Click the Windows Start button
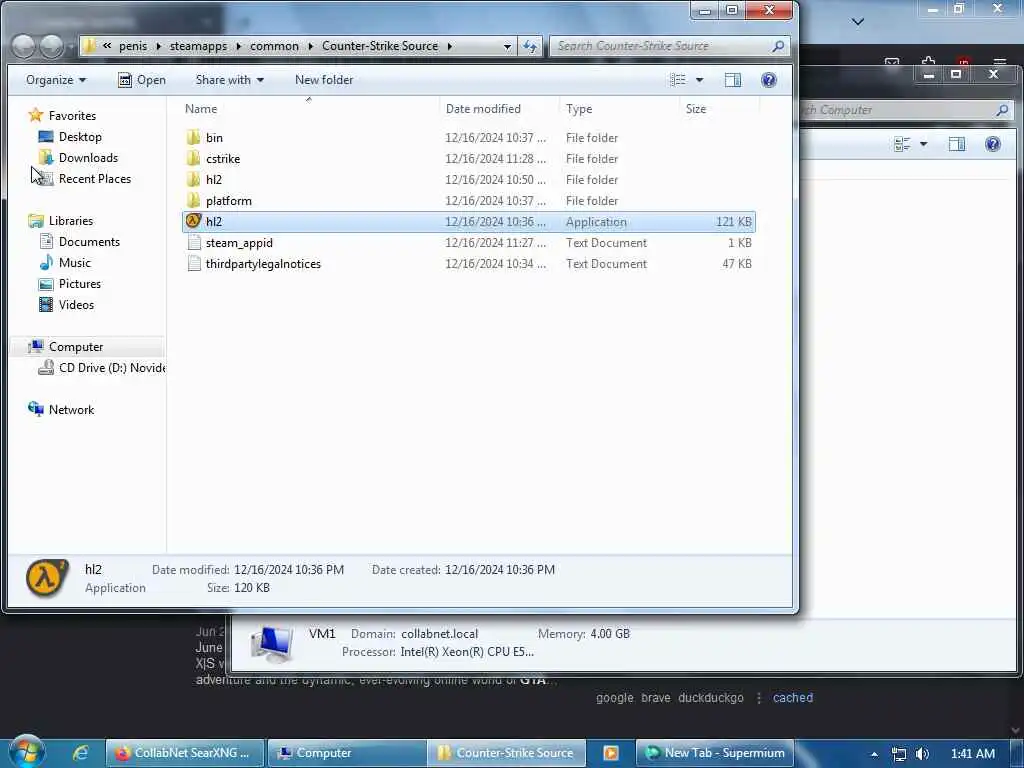 pyautogui.click(x=26, y=752)
